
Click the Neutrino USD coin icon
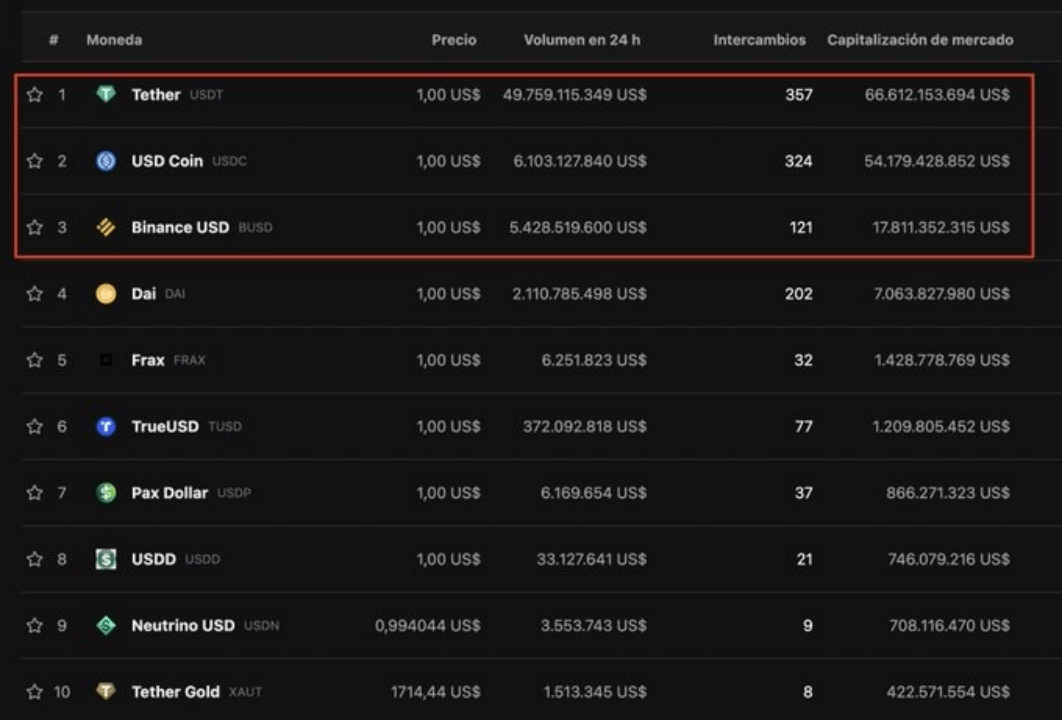[x=108, y=625]
